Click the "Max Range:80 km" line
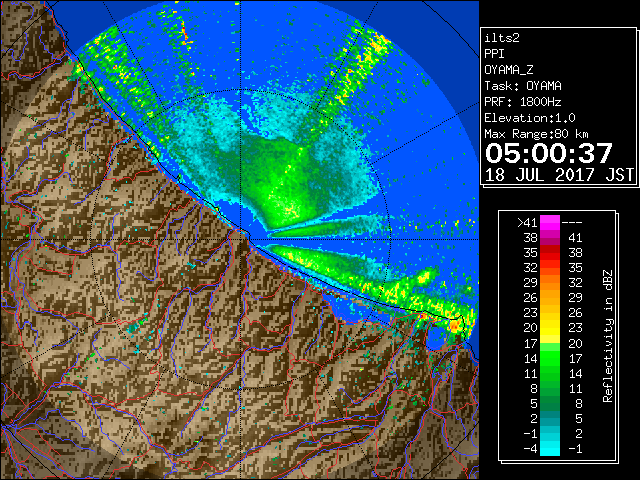This screenshot has width=640, height=480. [x=536, y=134]
